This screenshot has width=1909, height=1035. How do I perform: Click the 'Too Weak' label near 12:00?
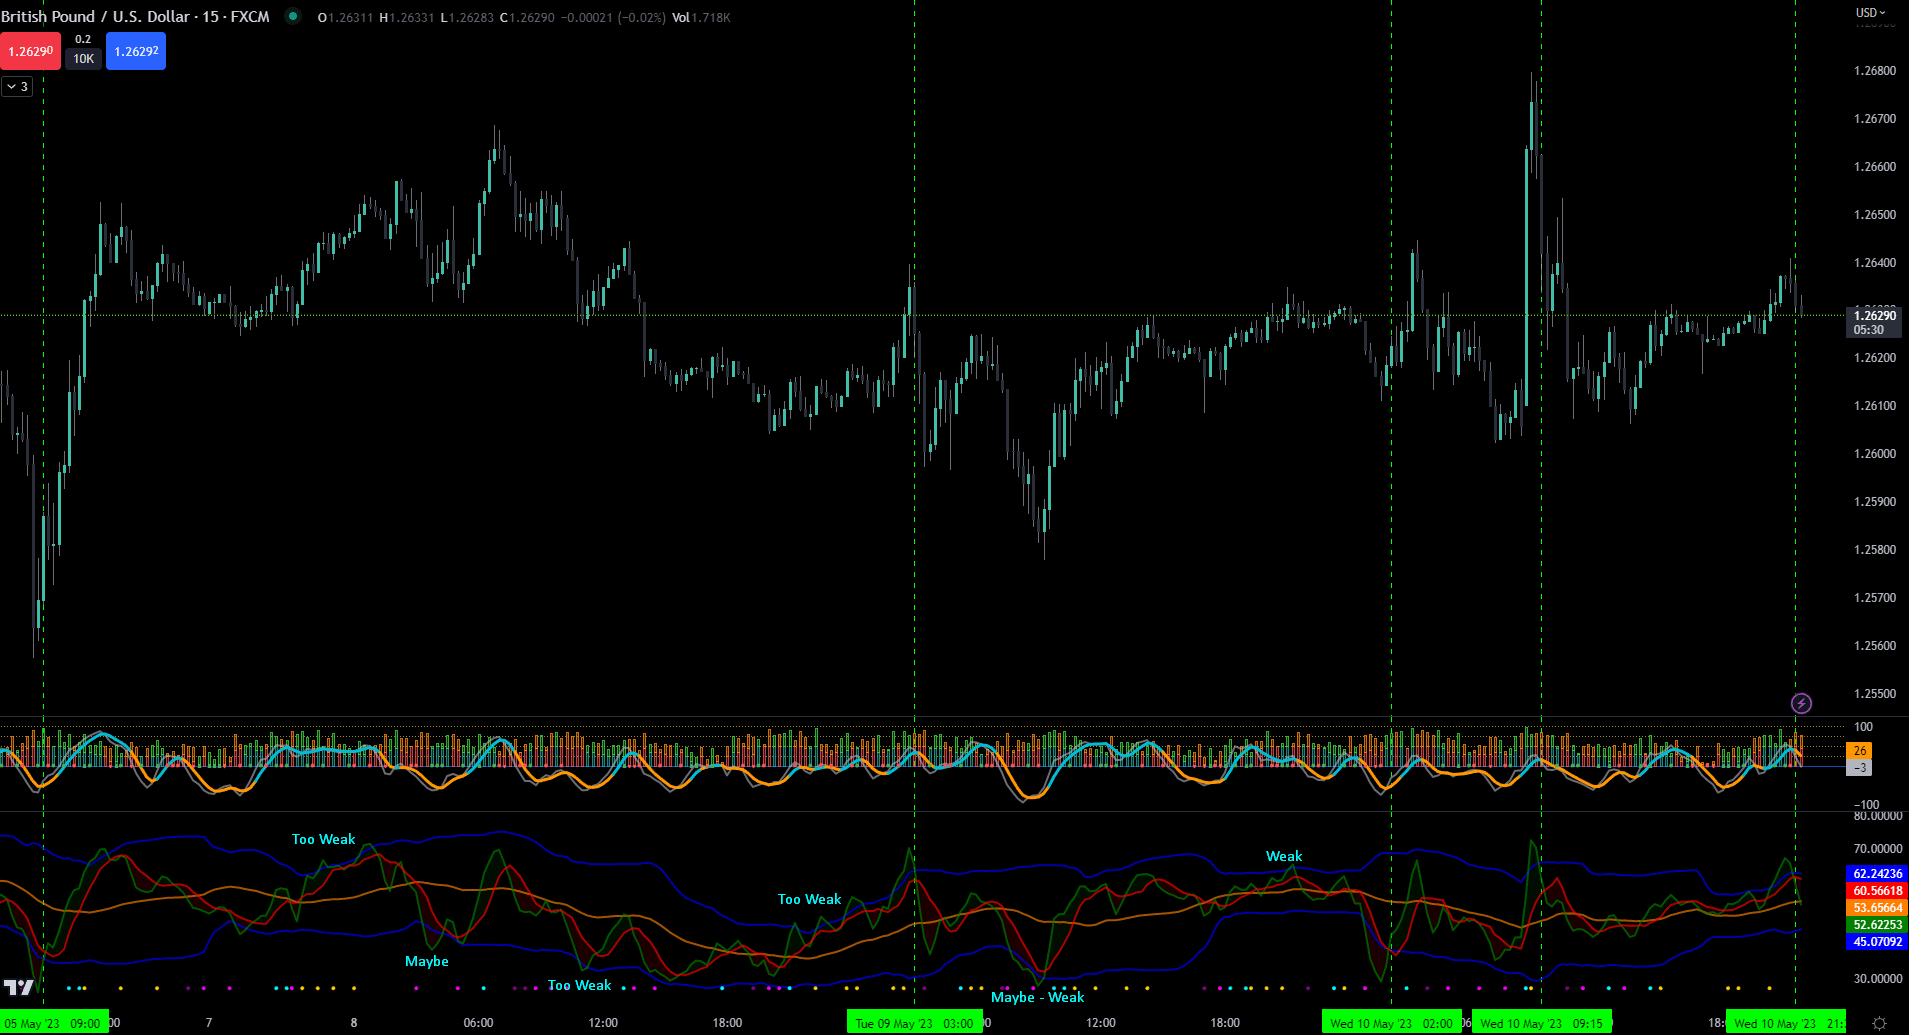[579, 985]
